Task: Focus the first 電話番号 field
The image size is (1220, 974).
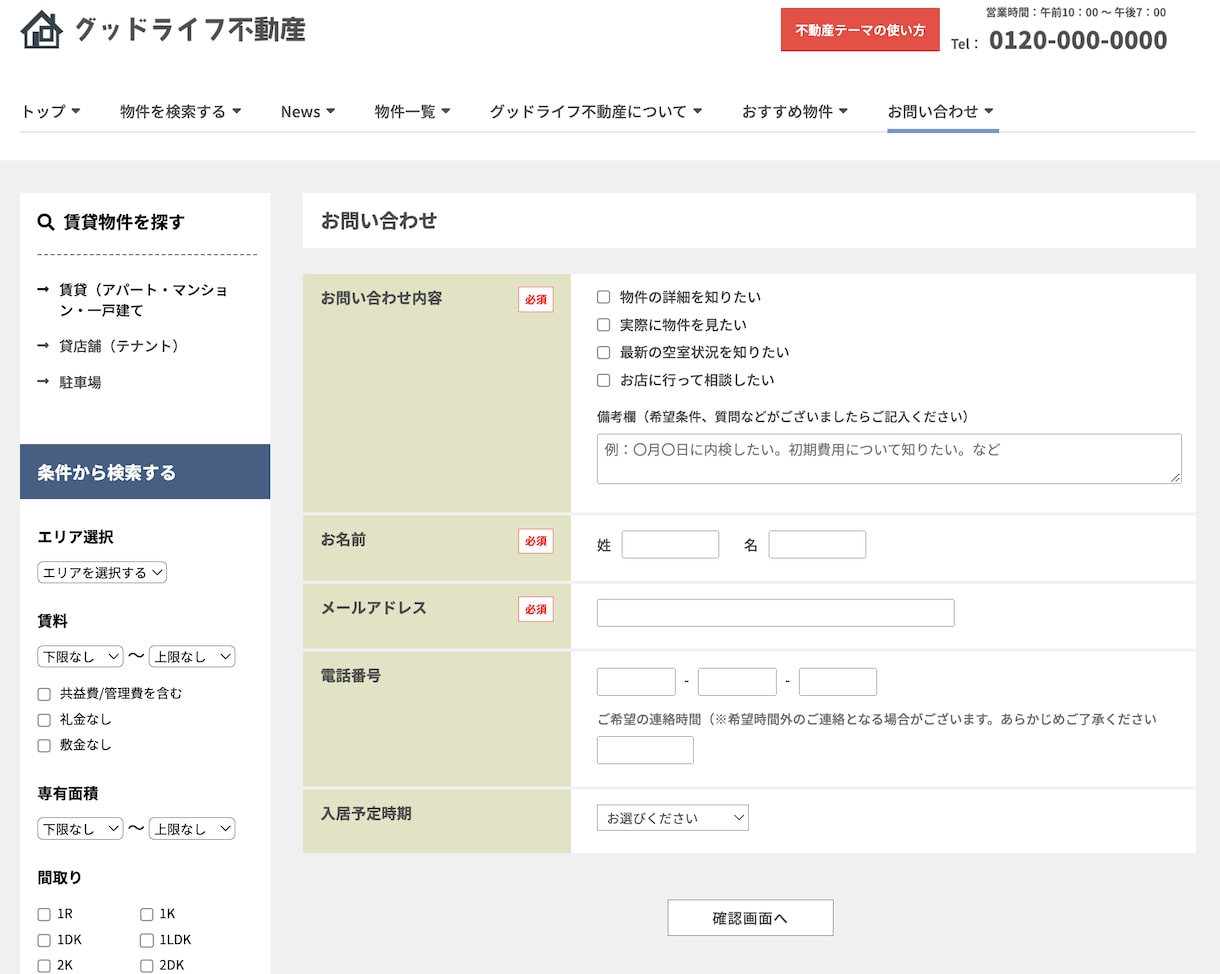Action: 636,682
